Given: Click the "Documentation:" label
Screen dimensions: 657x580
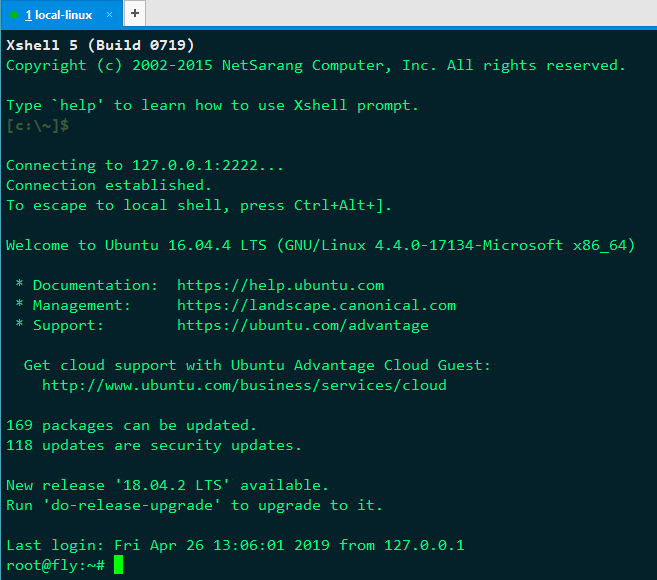Looking at the screenshot, I should [95, 285].
